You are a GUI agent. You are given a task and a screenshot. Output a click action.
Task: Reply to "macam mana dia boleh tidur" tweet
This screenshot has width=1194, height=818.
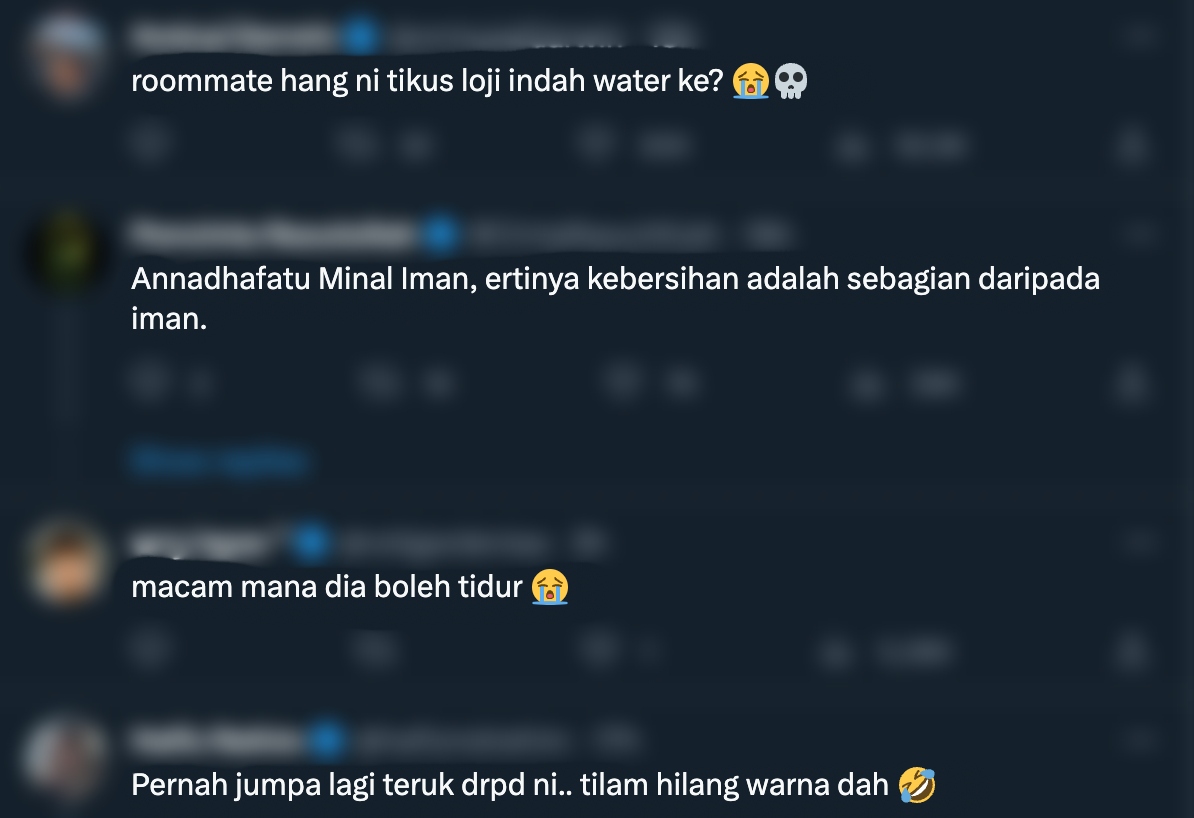pos(149,650)
